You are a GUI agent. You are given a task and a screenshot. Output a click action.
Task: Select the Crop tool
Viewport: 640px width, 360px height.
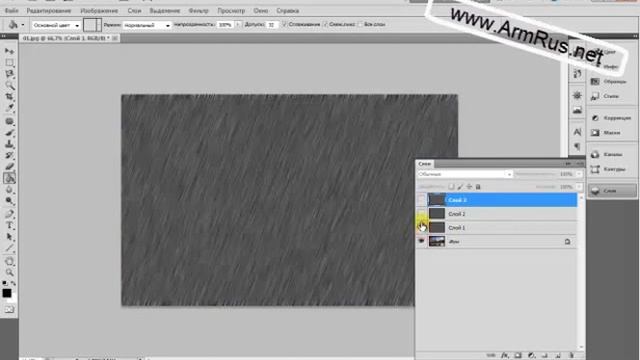coord(9,97)
